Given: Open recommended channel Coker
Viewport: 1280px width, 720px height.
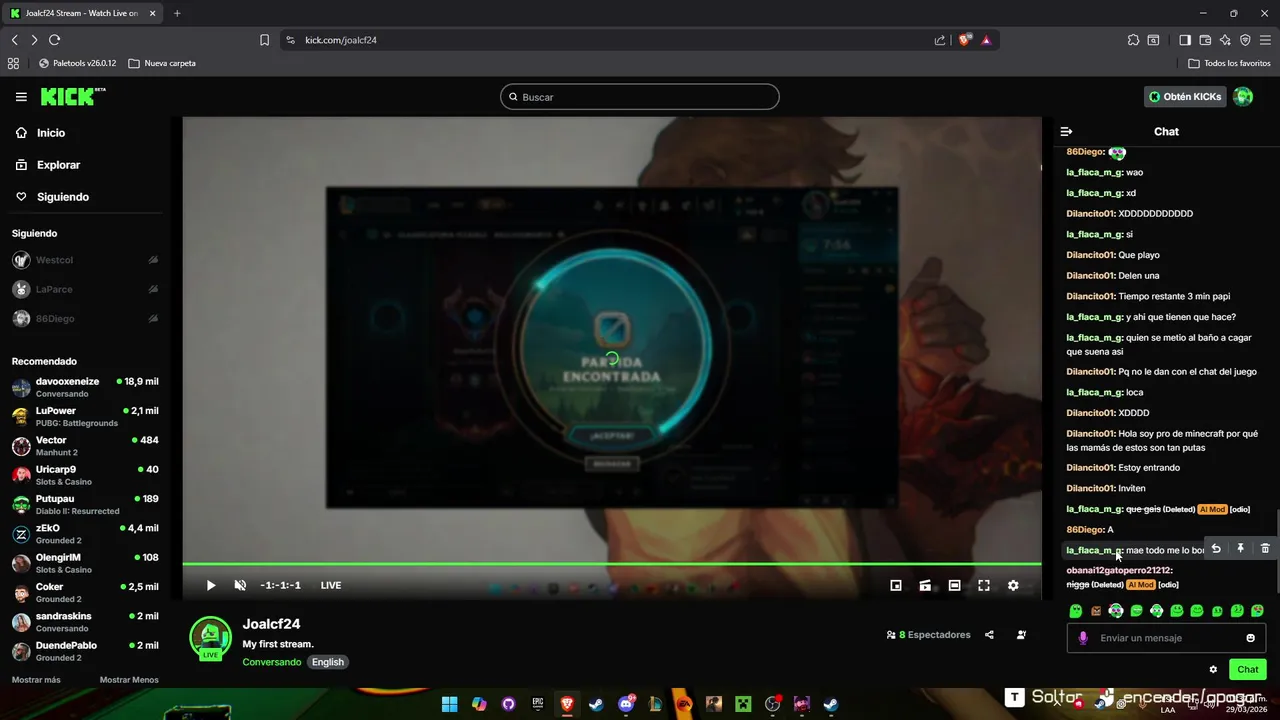Looking at the screenshot, I should pyautogui.click(x=85, y=592).
